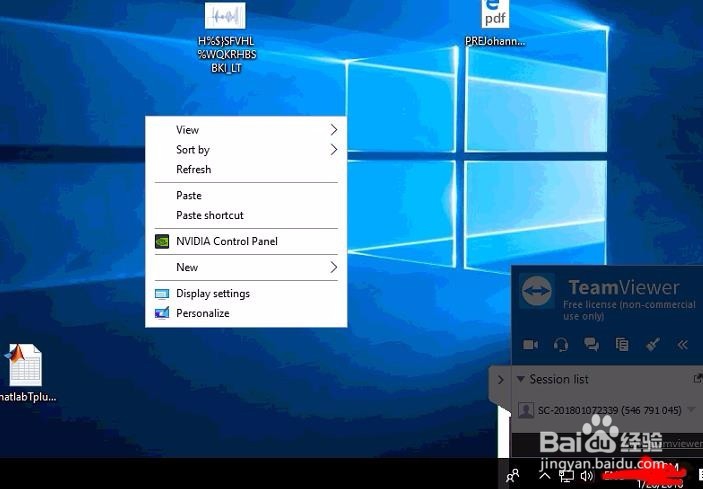Click the network icon in the system tray
703x489 pixels.
[x=566, y=476]
